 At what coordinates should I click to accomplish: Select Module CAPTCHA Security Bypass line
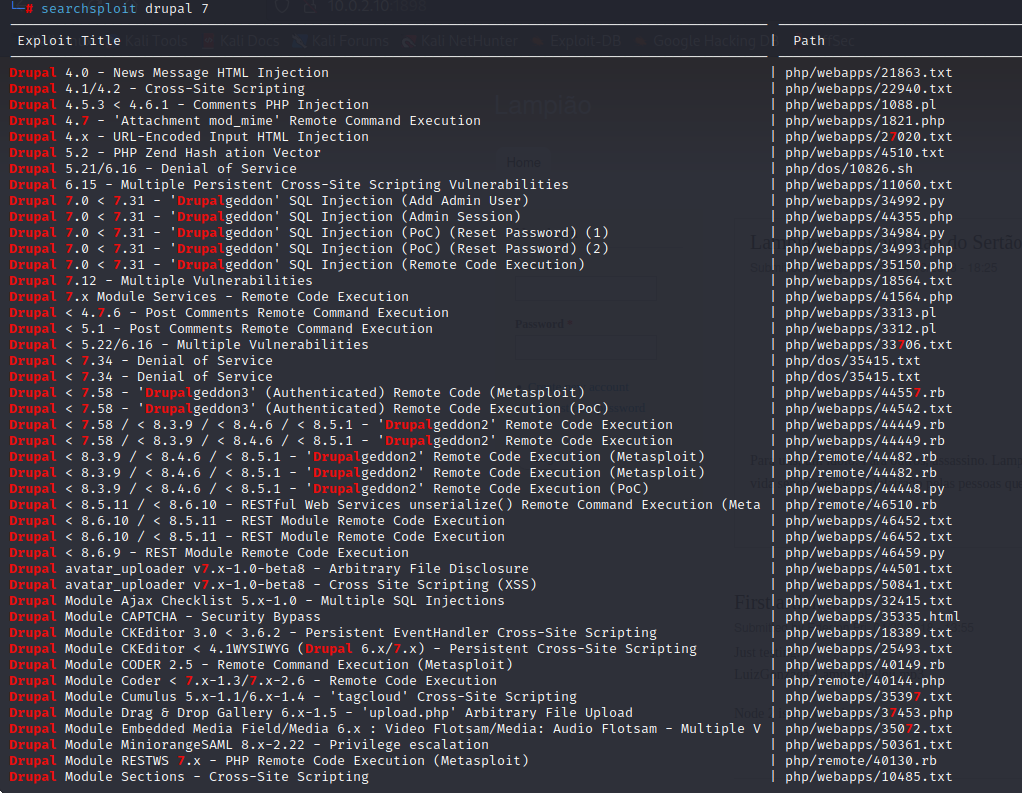coord(165,617)
